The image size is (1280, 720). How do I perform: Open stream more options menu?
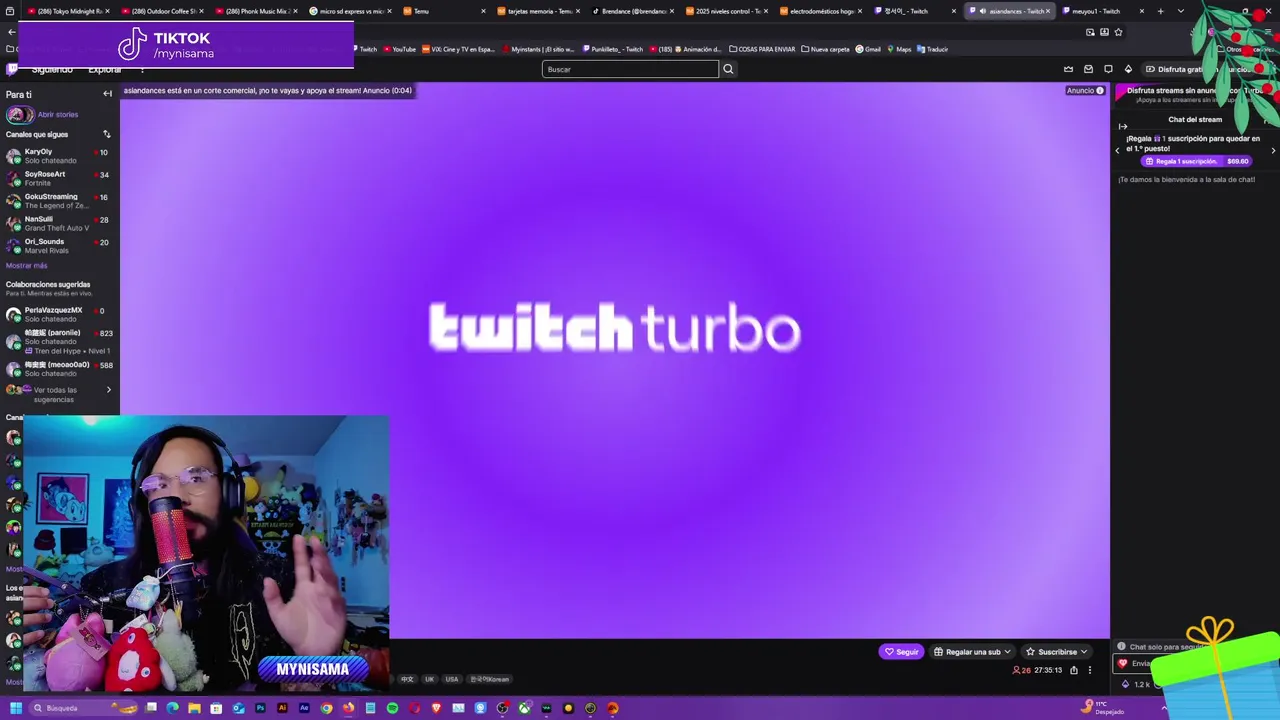(x=1090, y=670)
